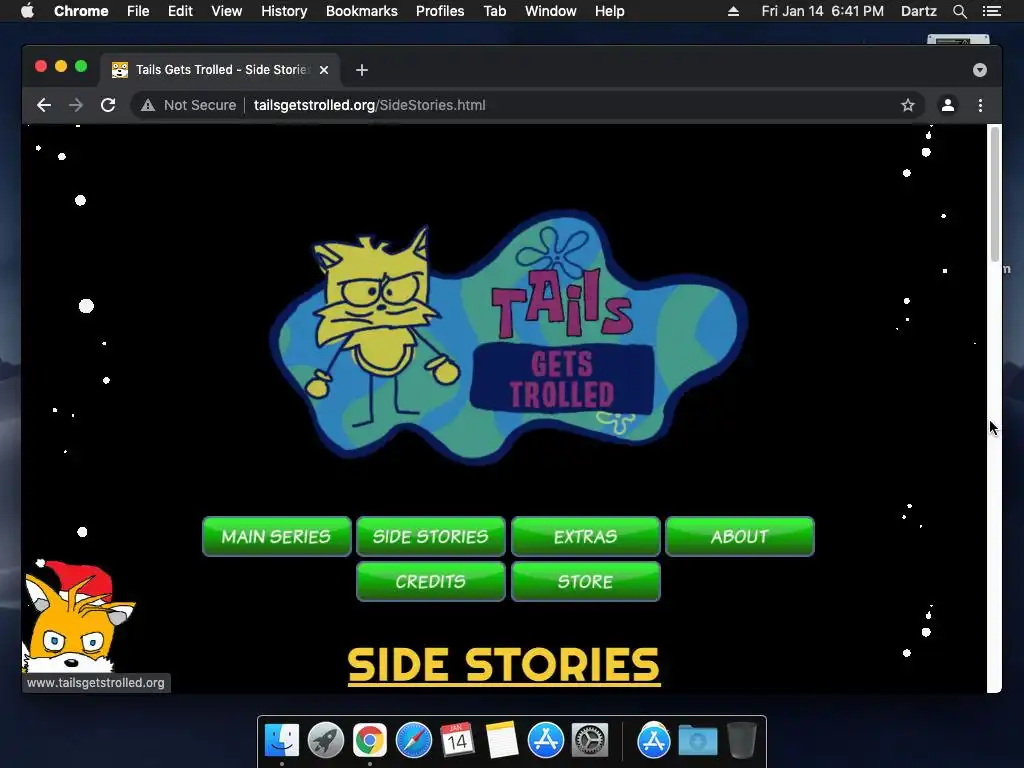This screenshot has height=768, width=1024.
Task: Go back with the browser back arrow
Action: [44, 105]
